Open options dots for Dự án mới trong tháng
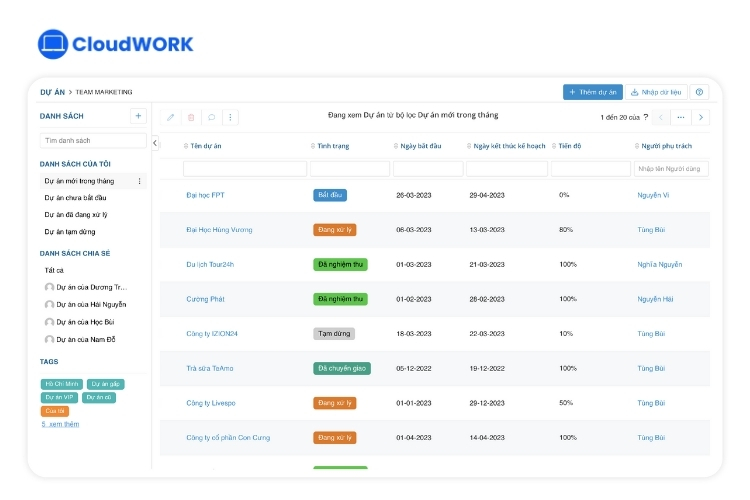750x500 pixels. (139, 181)
